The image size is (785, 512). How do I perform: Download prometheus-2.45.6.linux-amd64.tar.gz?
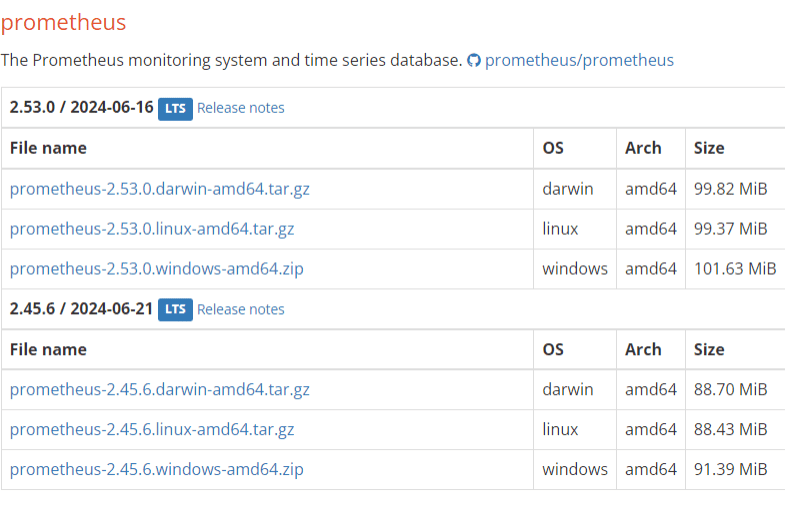pos(152,430)
